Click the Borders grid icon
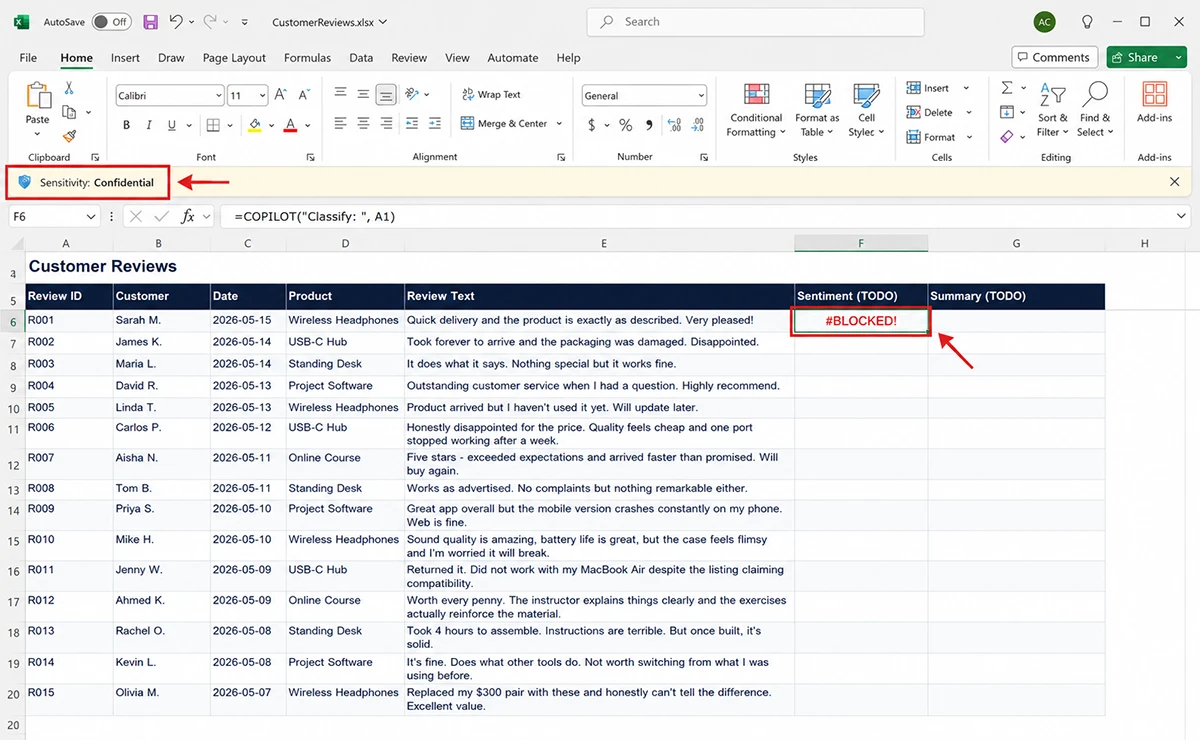 (212, 125)
